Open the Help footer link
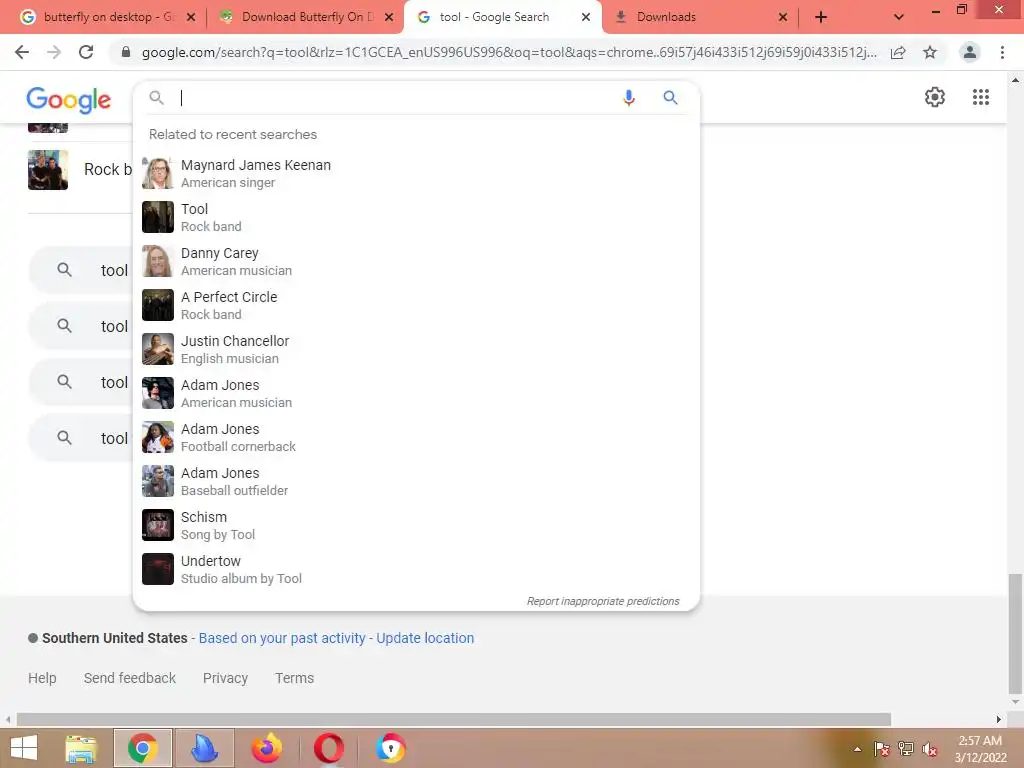This screenshot has height=768, width=1024. pos(42,678)
